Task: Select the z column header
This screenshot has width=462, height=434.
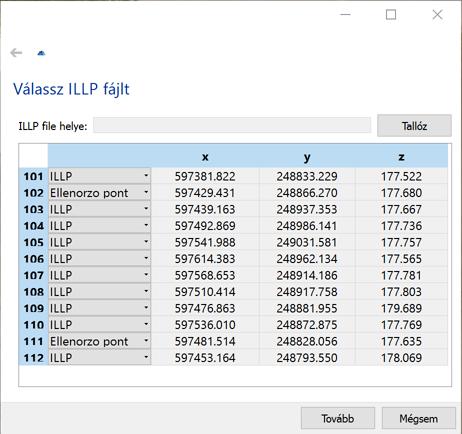Action: pyautogui.click(x=401, y=156)
